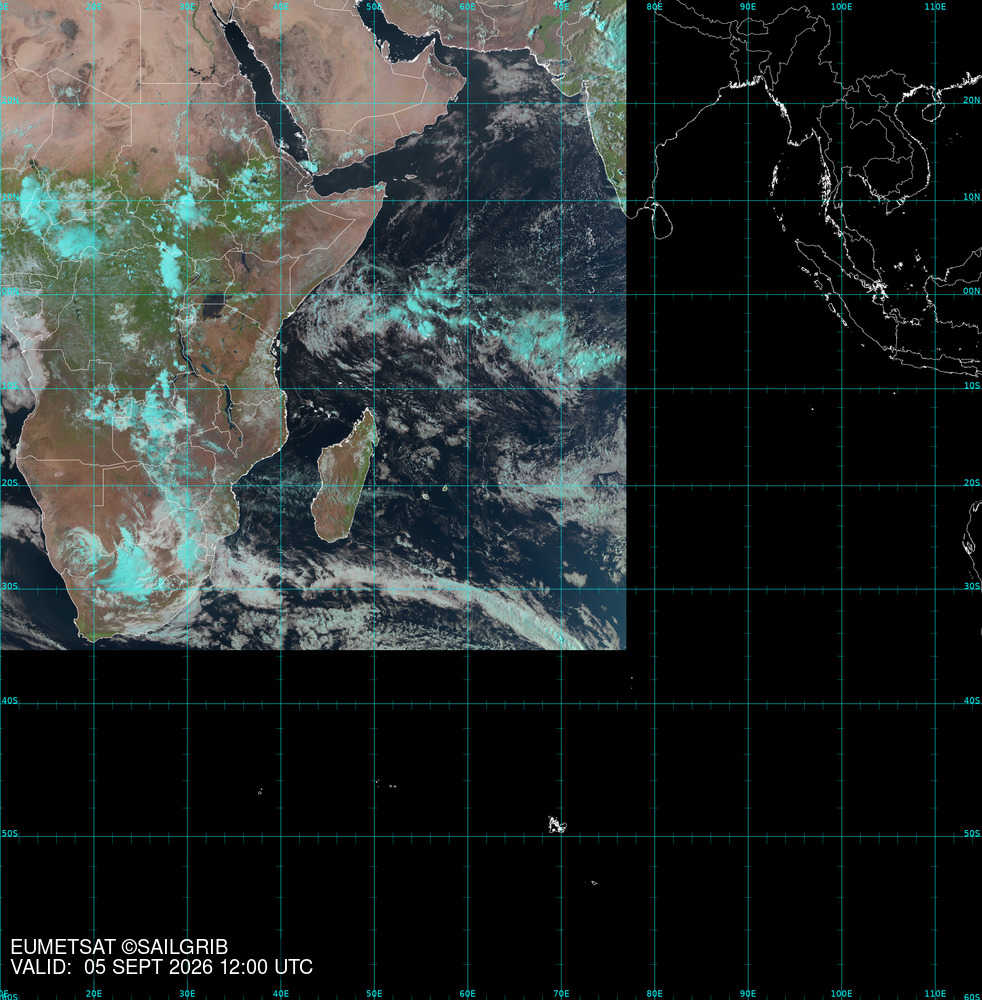Click the VALID 05 SEPT 2026 timestamp
Image resolution: width=982 pixels, height=1000 pixels.
click(162, 967)
